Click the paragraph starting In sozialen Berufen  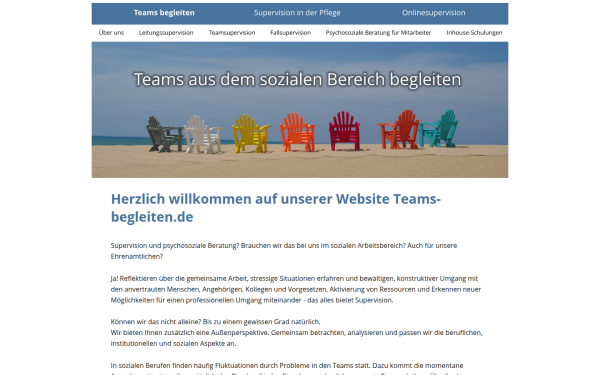287,369
